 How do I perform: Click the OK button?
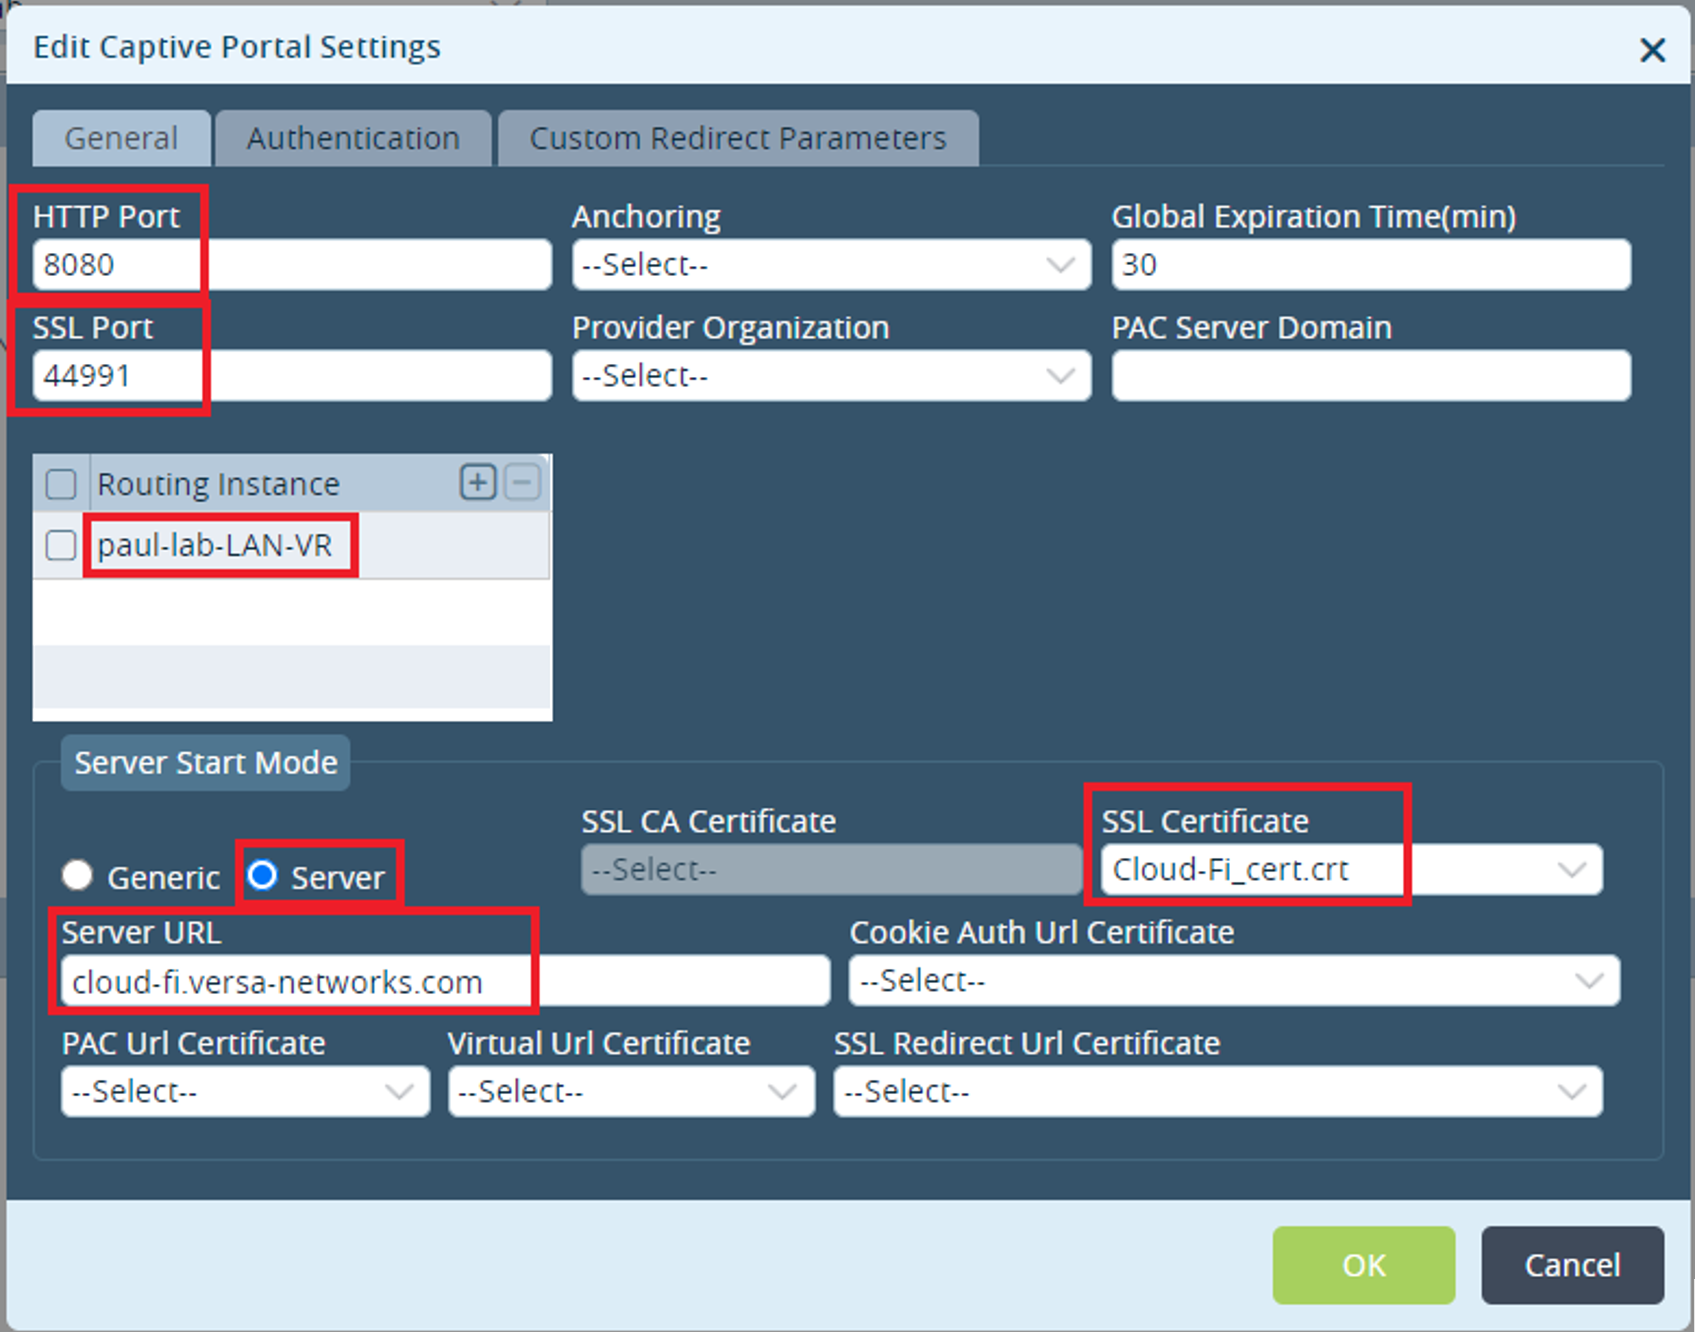click(x=1363, y=1265)
